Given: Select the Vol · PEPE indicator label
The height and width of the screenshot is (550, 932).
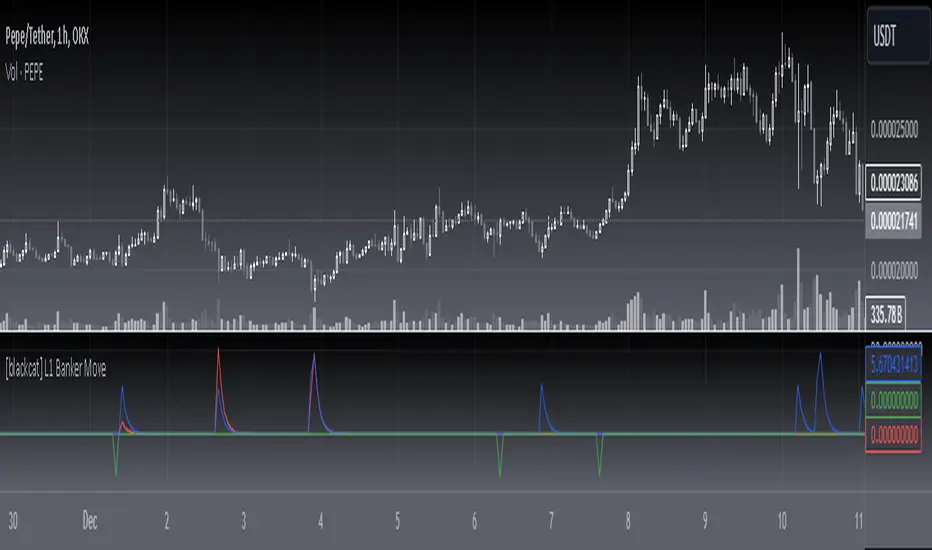Looking at the screenshot, I should coord(24,73).
